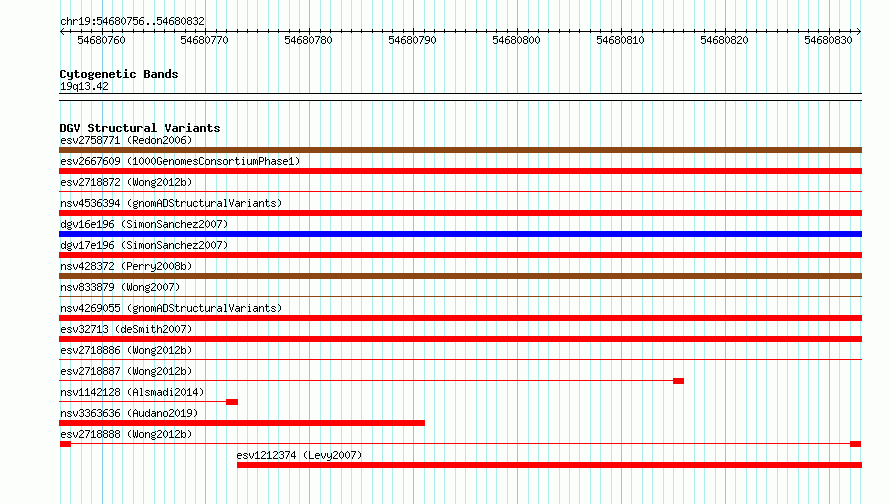Select the brown nsv428372 variant bar
This screenshot has width=890, height=504.
tap(460, 276)
